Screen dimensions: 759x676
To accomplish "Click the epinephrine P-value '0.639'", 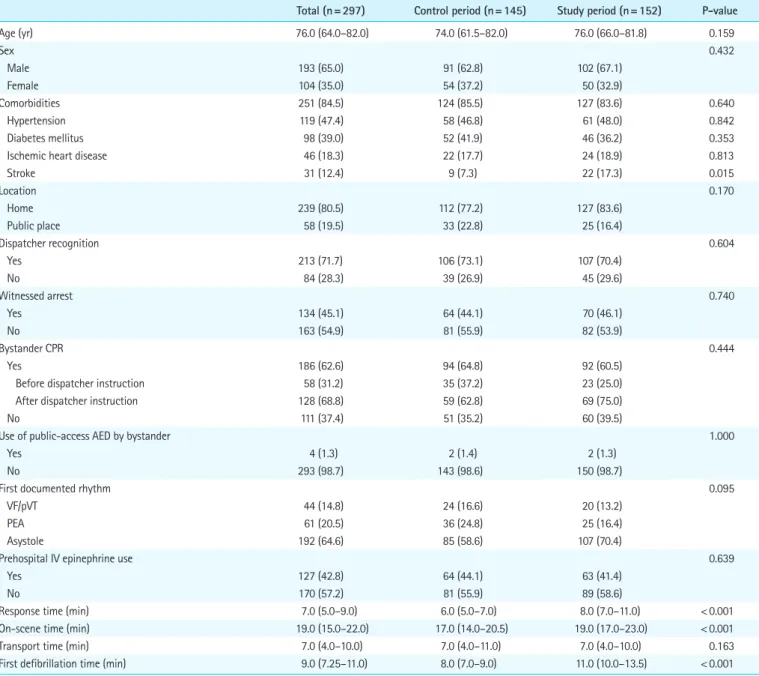I will coord(721,559).
